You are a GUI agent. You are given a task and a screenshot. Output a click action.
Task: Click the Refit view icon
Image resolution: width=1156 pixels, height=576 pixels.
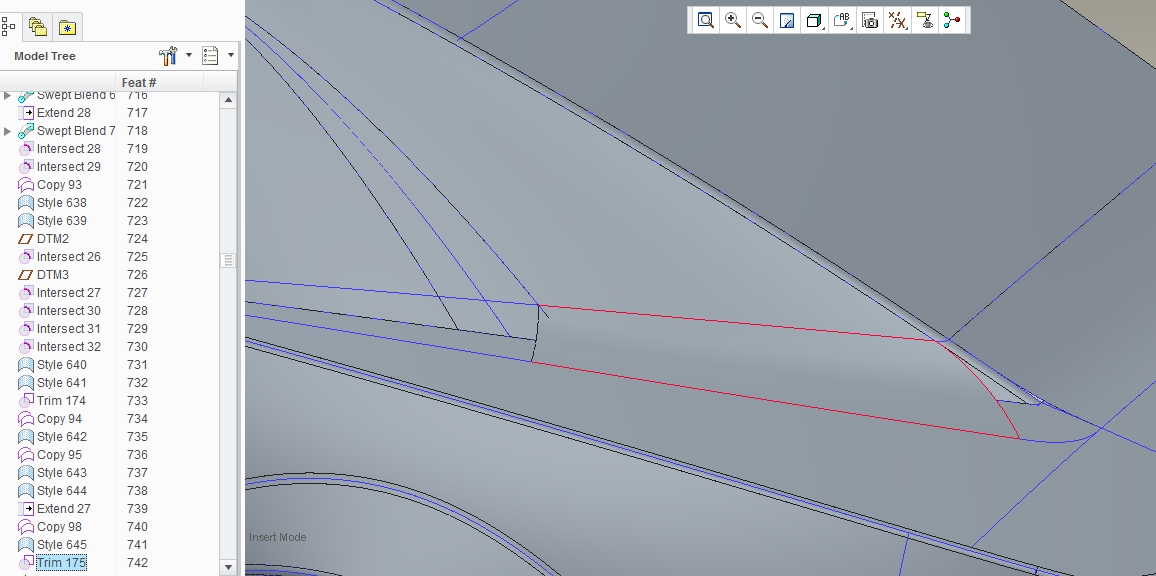pyautogui.click(x=706, y=20)
